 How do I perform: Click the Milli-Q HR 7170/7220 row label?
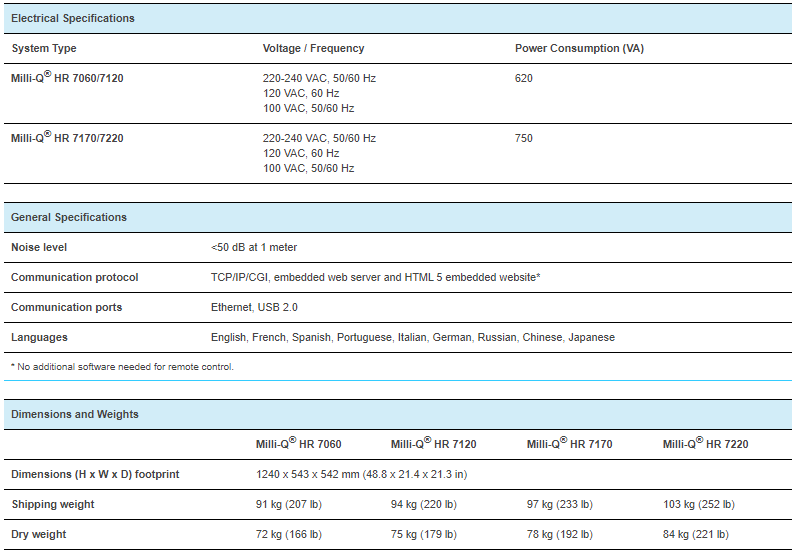(x=67, y=137)
